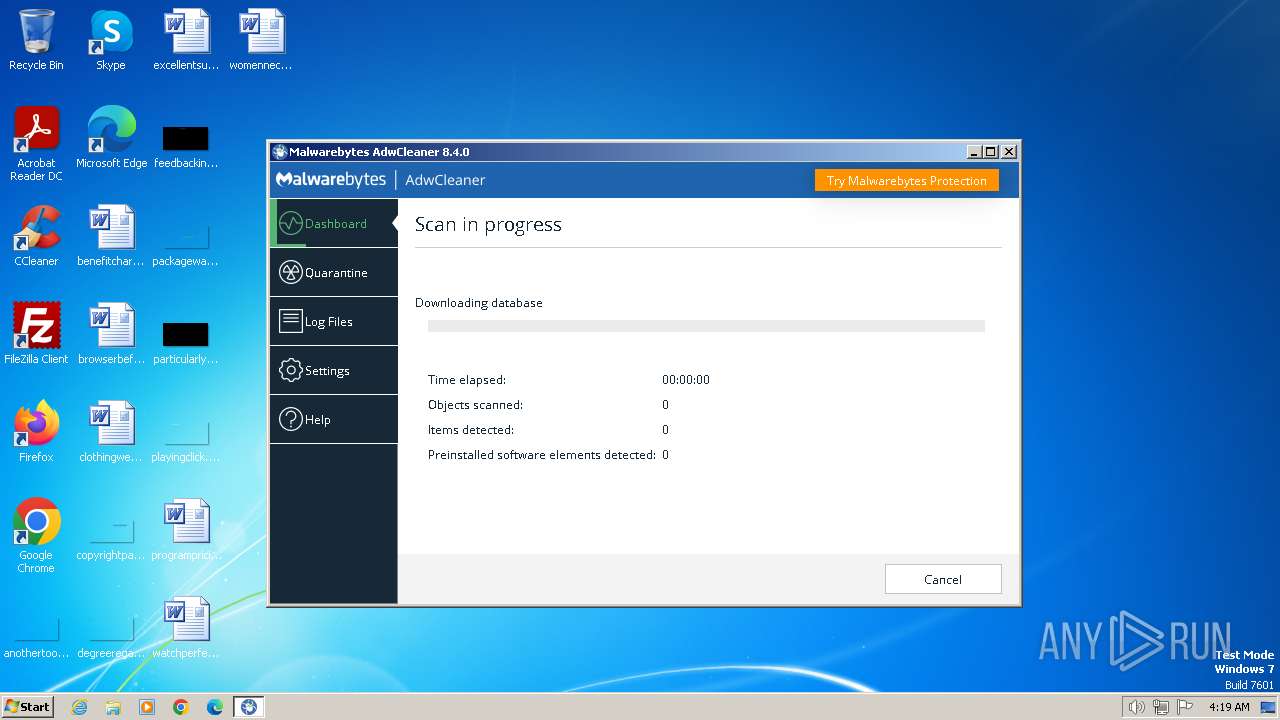
Task: Click the Log Files document icon
Action: click(x=290, y=321)
